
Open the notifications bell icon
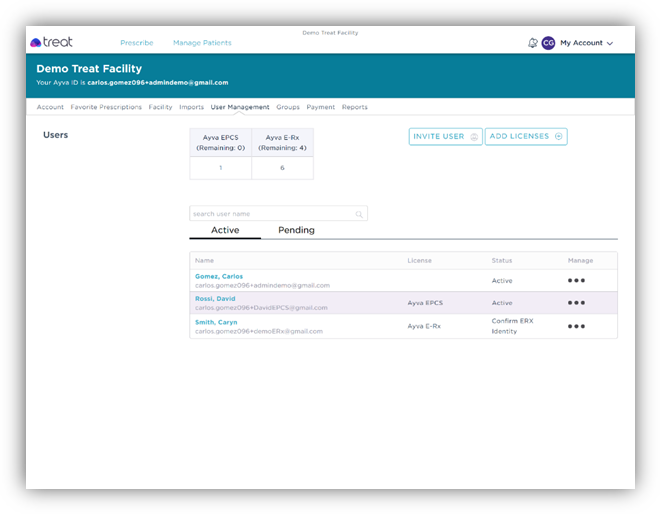[x=532, y=43]
